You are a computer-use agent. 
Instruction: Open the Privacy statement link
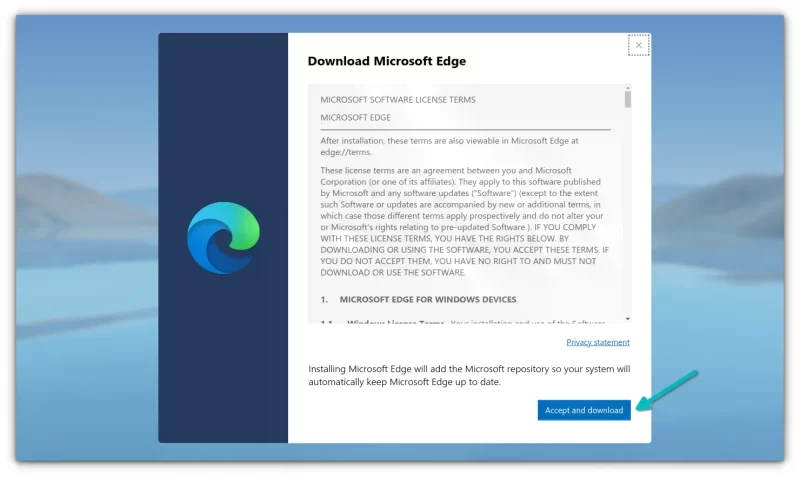[598, 342]
